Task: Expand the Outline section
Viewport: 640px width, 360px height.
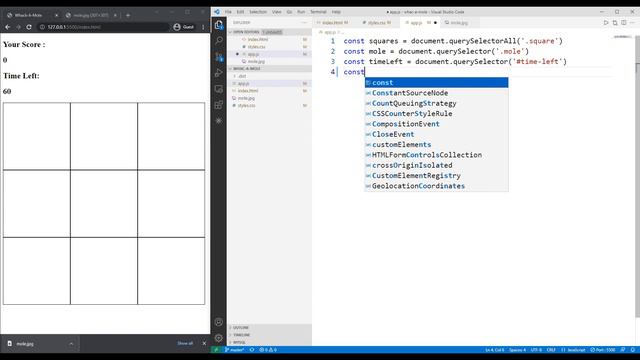Action: click(269, 328)
